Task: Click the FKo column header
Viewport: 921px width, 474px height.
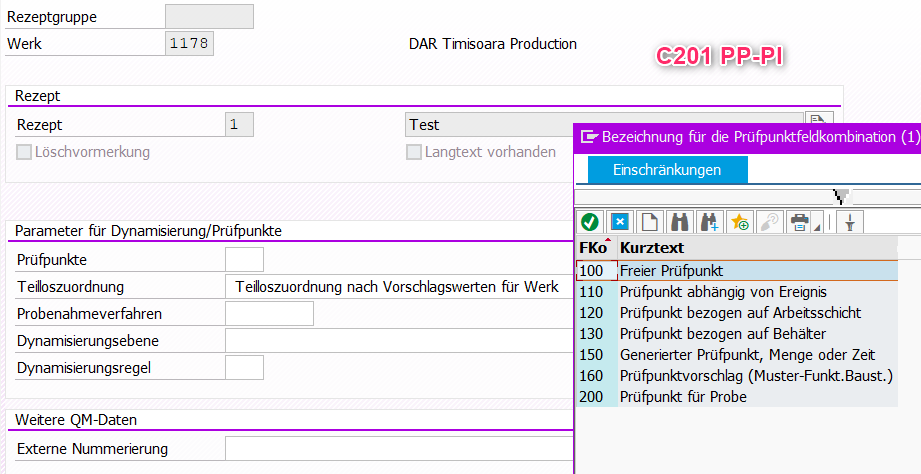Action: point(593,247)
